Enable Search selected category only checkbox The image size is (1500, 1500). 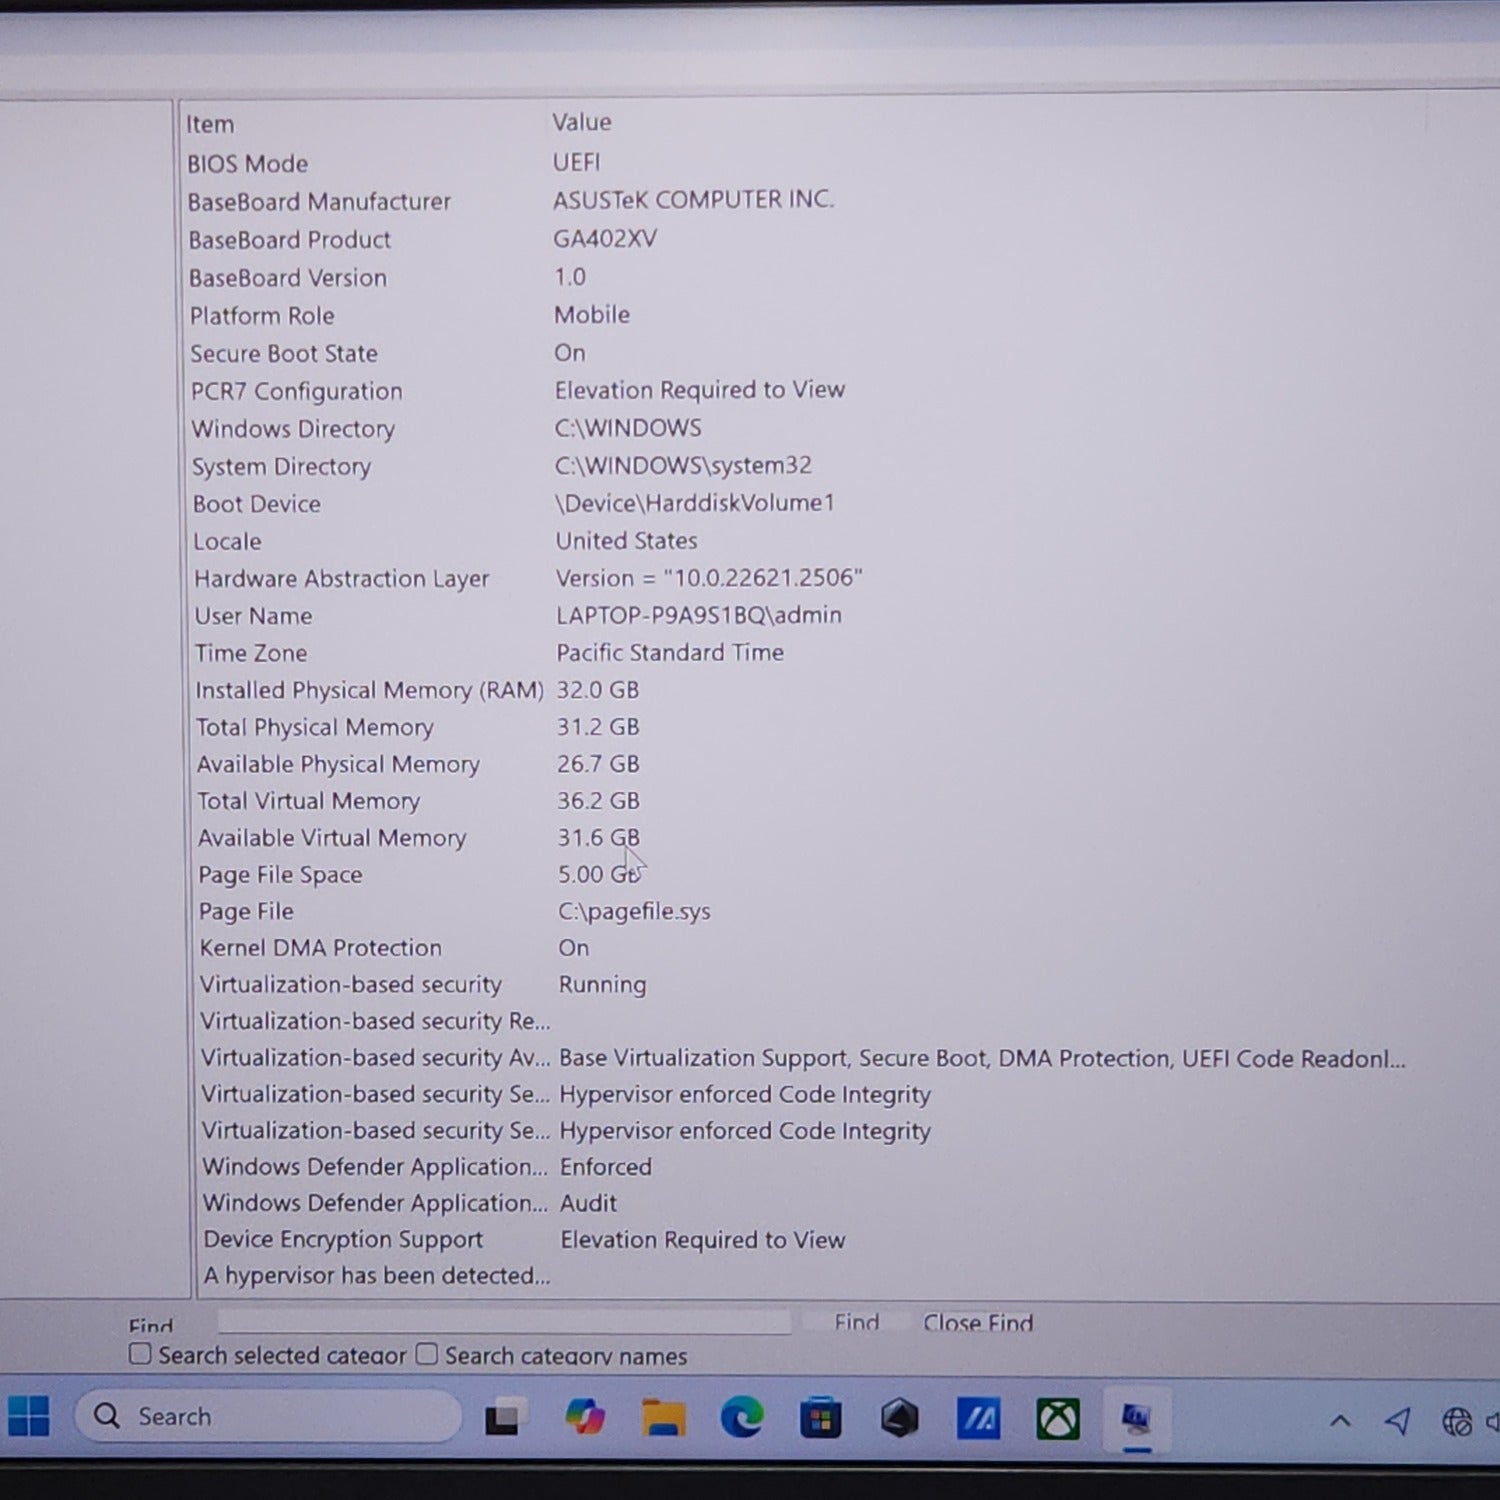141,1354
